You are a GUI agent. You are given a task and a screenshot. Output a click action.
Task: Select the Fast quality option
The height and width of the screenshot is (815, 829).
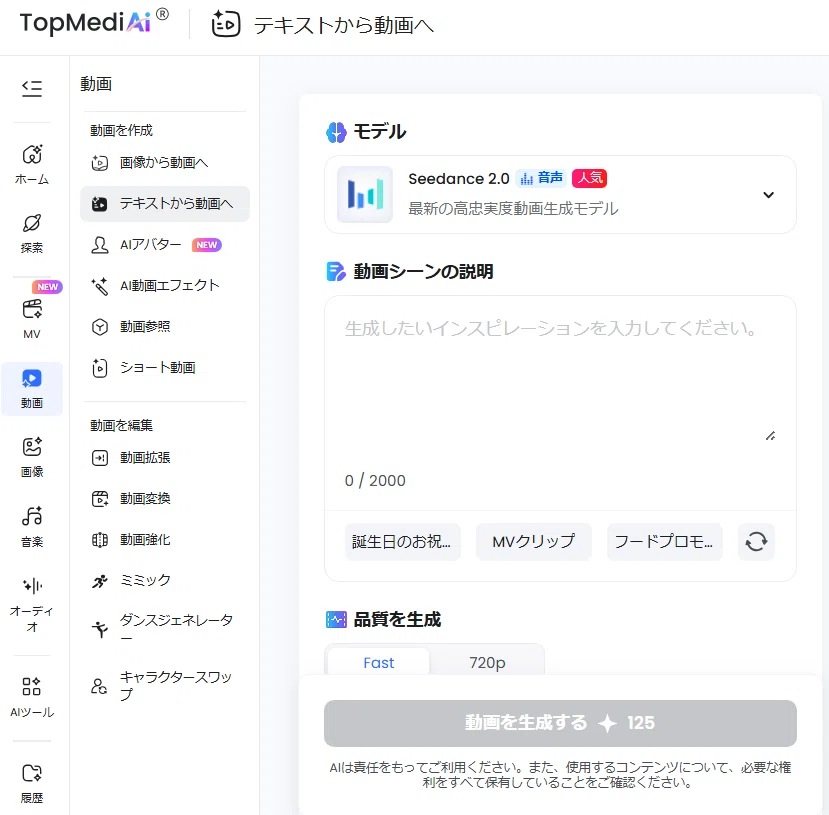(379, 662)
